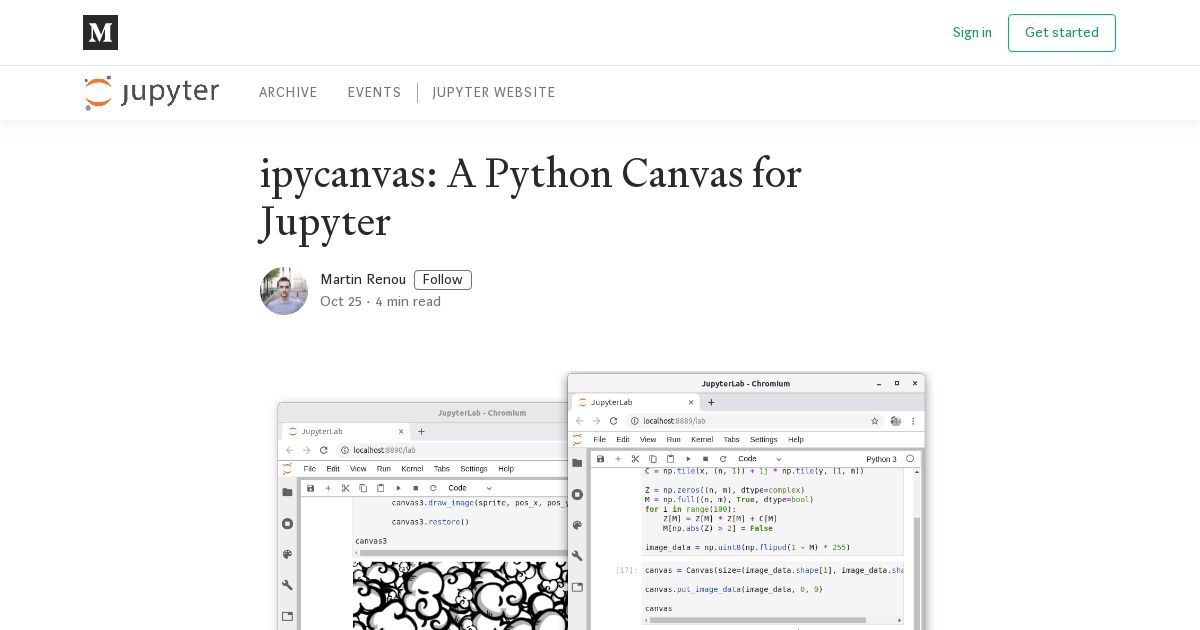Click the Python 3 kernel name in right notebook
This screenshot has height=630, width=1200.
[x=881, y=459]
